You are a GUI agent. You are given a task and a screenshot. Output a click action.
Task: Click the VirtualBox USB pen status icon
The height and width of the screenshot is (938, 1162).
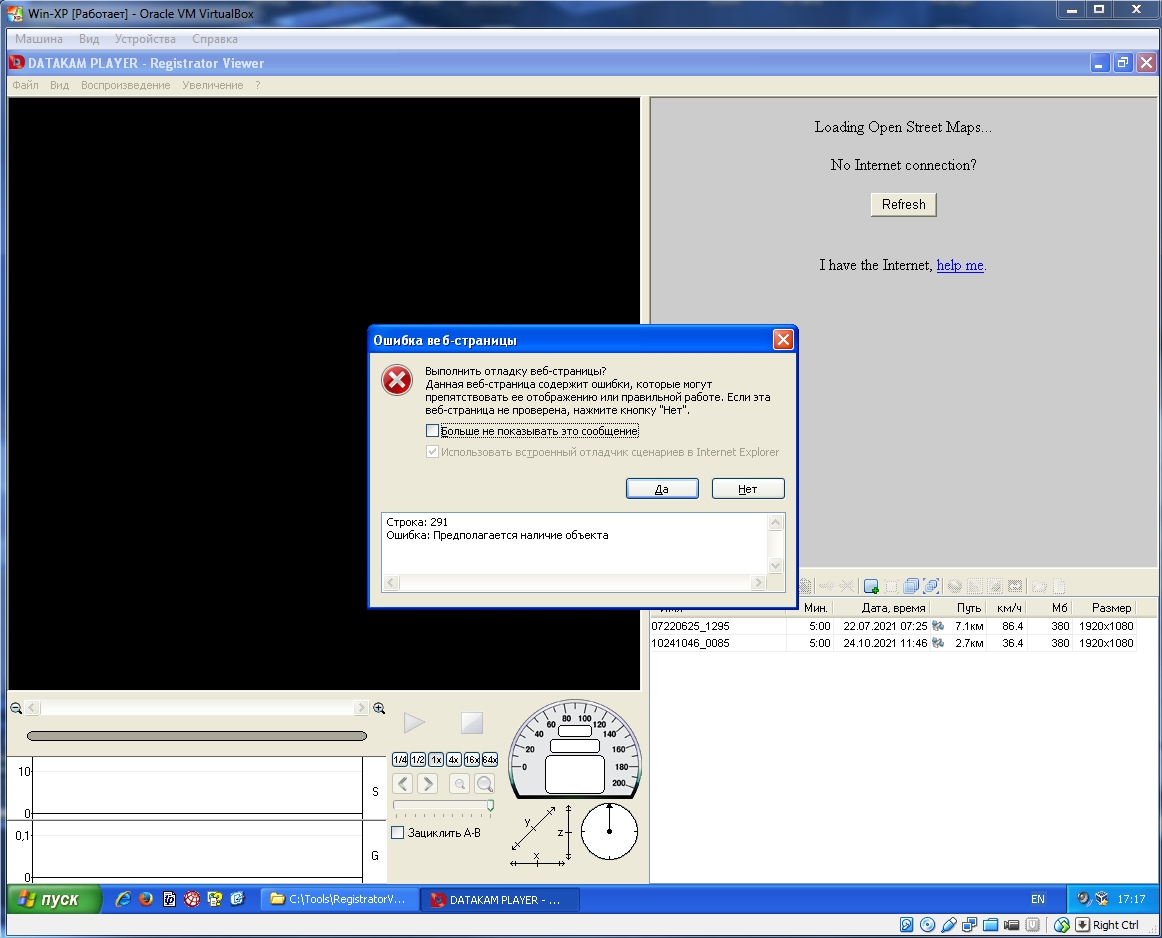pos(949,925)
